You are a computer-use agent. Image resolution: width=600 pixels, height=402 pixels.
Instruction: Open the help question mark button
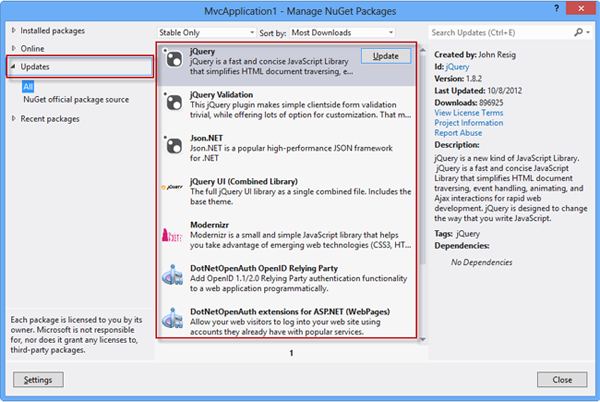pos(556,8)
